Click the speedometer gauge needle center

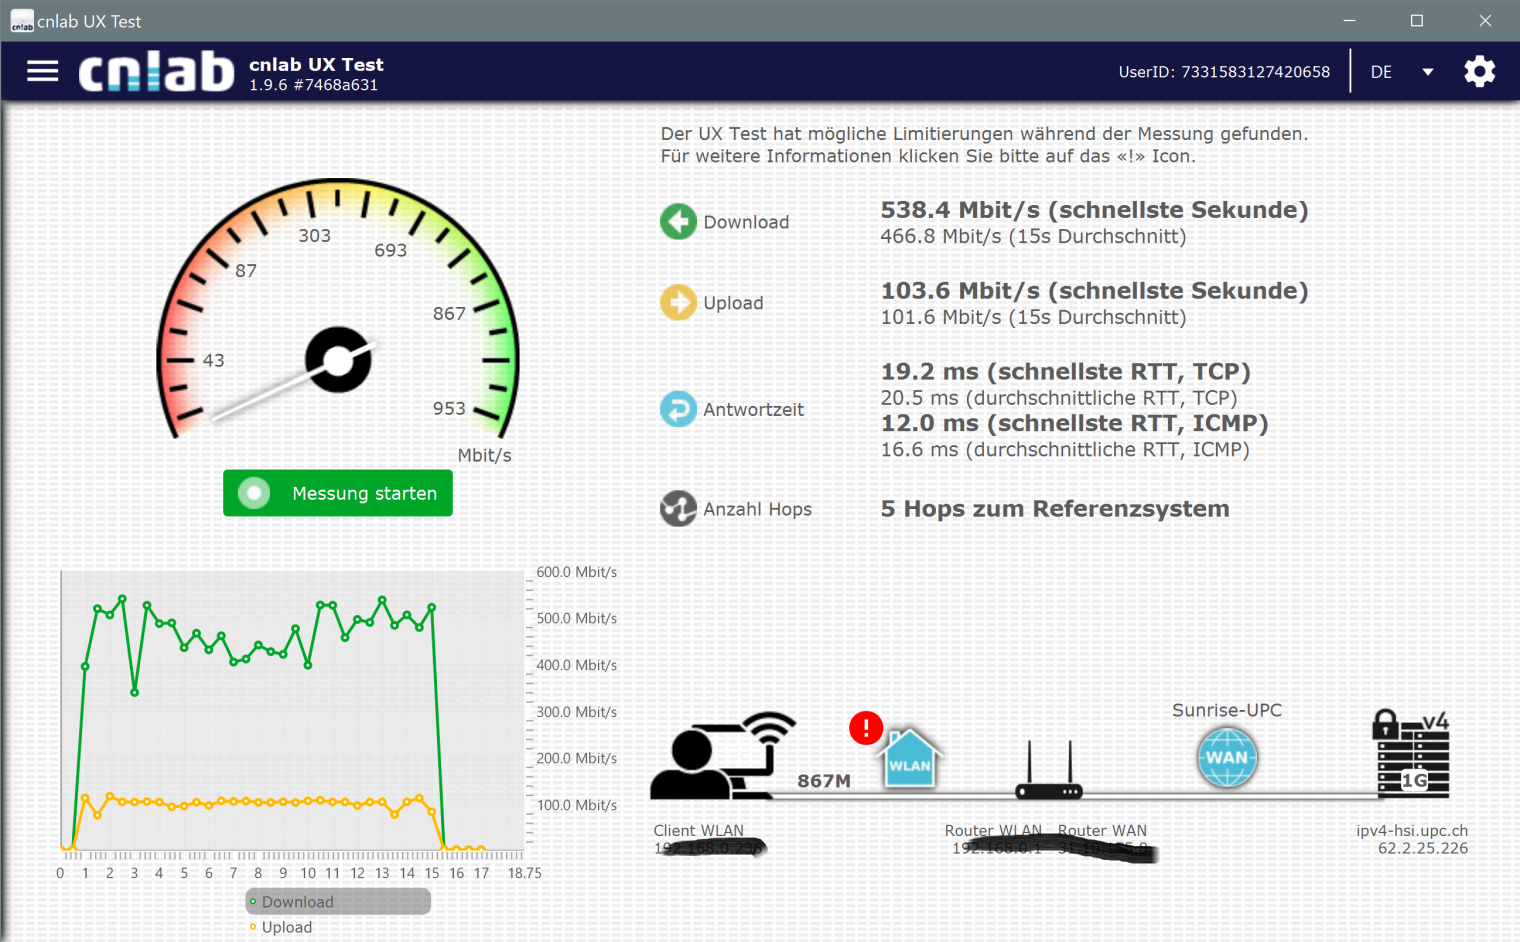pyautogui.click(x=338, y=360)
